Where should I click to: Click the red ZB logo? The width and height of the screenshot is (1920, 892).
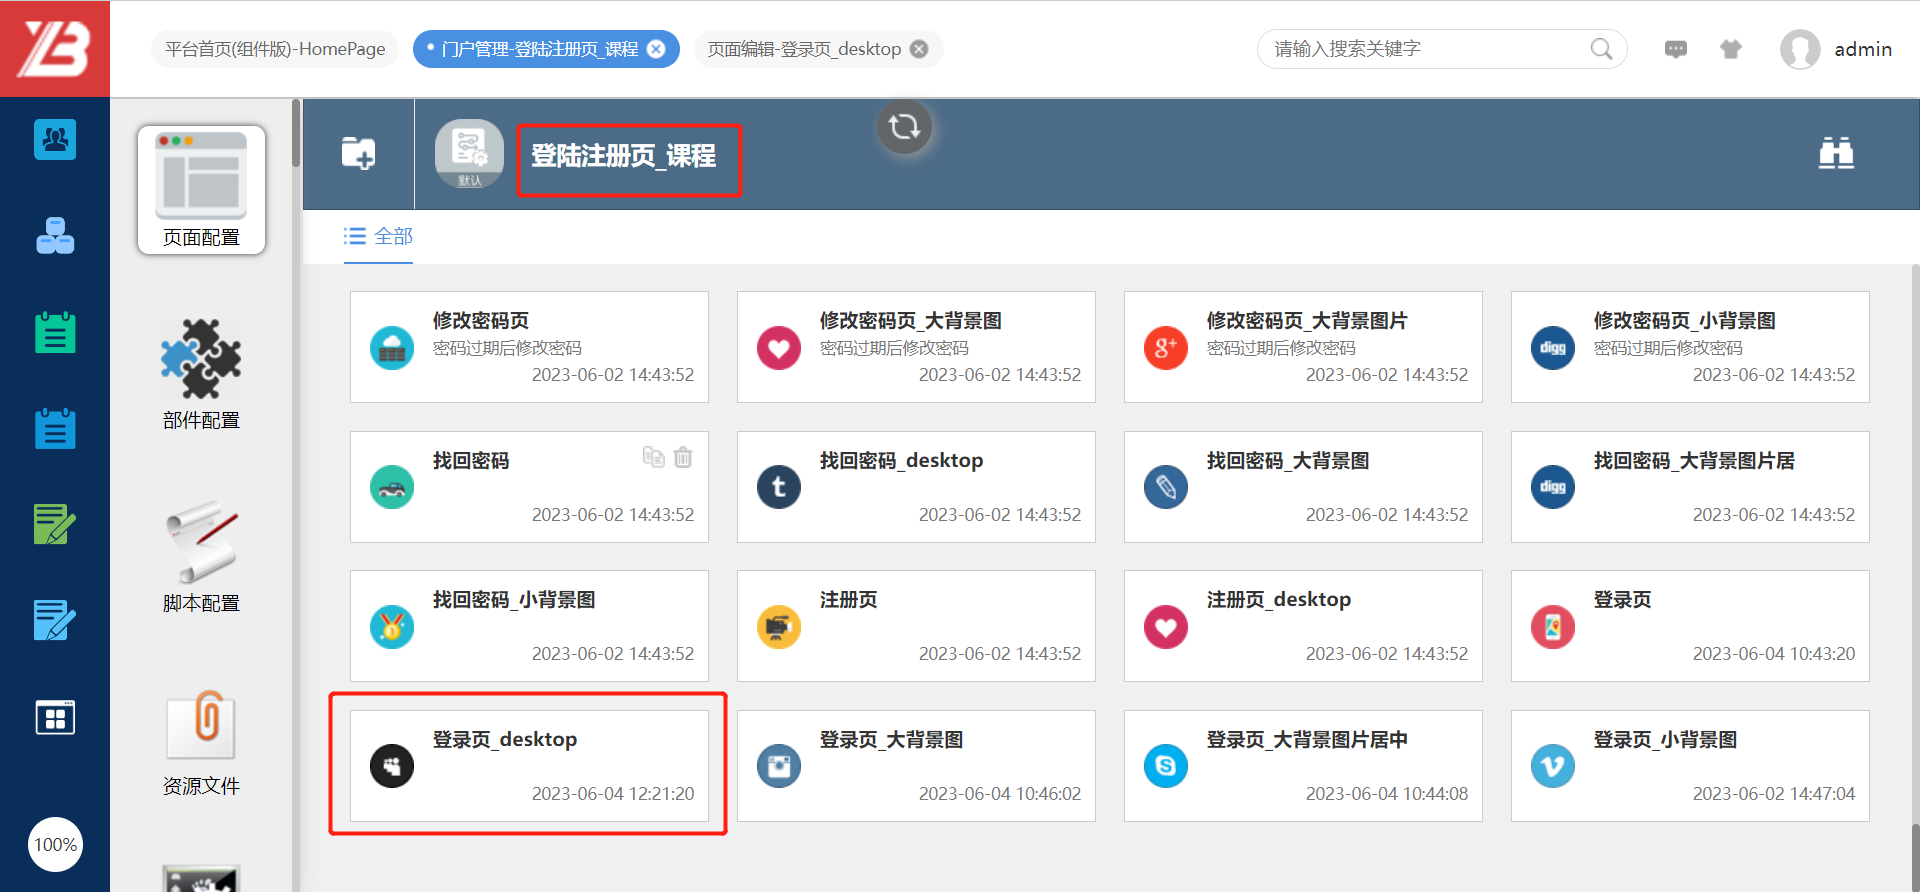pyautogui.click(x=55, y=49)
